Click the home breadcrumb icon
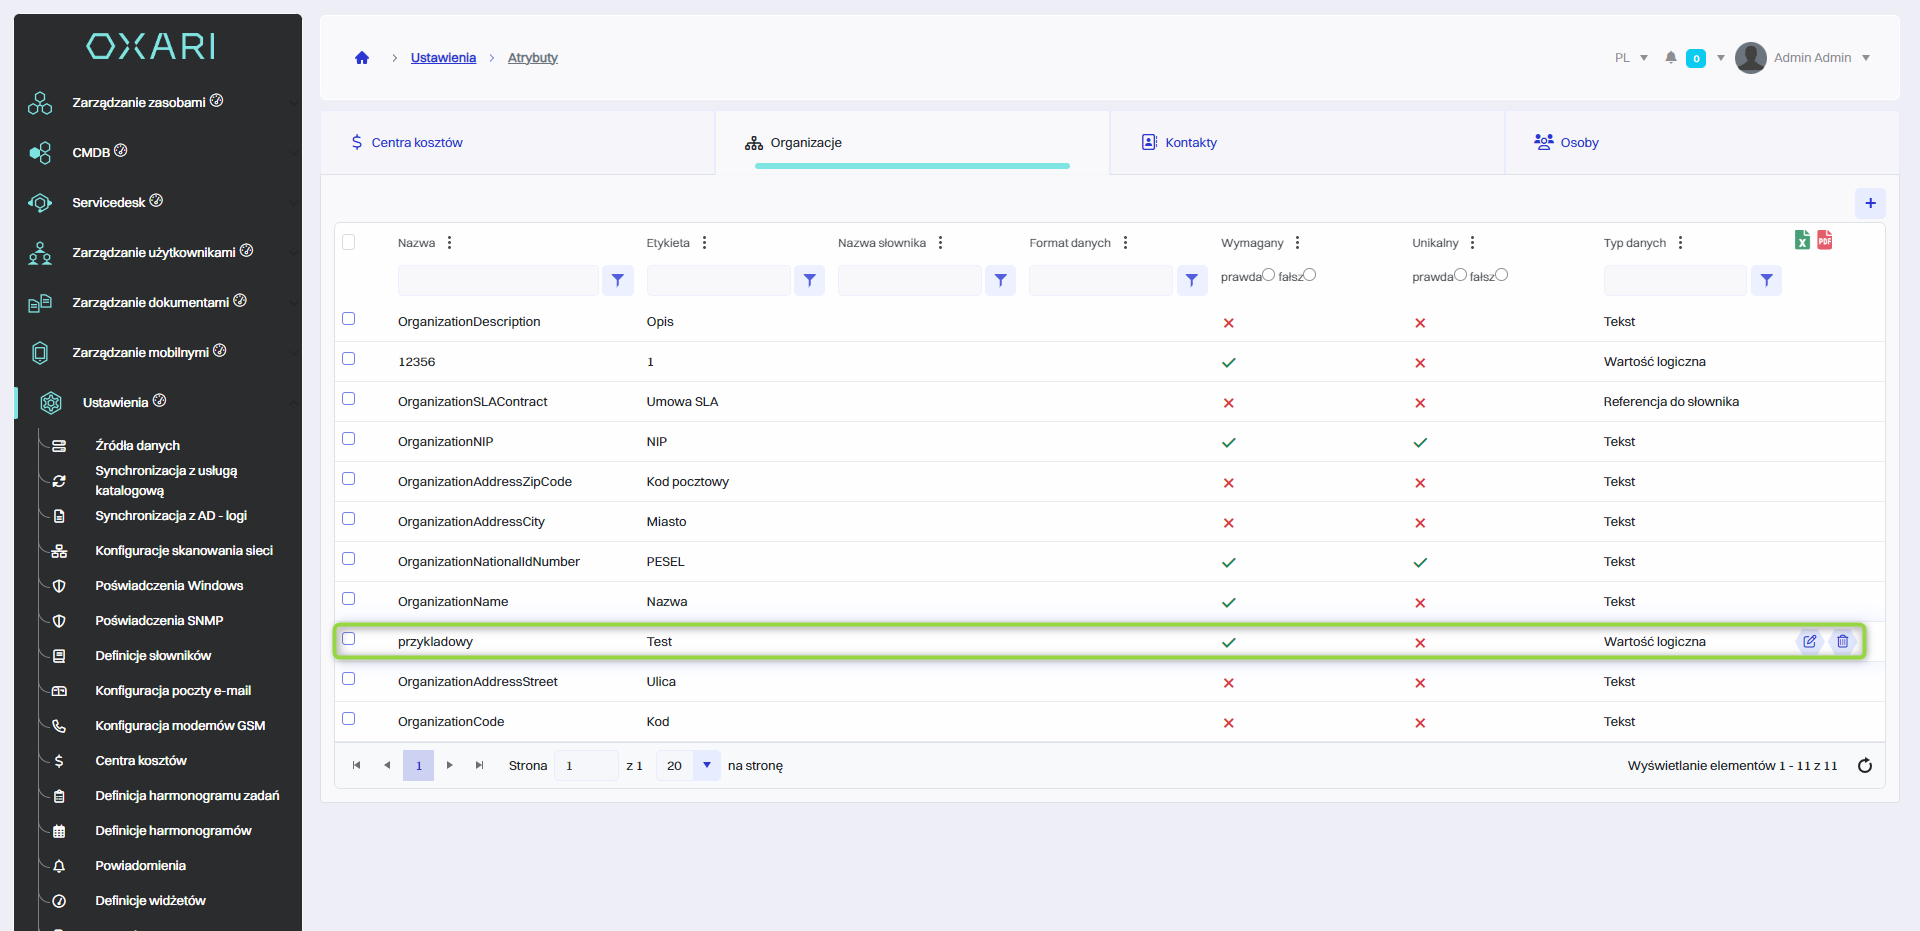Screen dimensions: 1920x931 (362, 58)
